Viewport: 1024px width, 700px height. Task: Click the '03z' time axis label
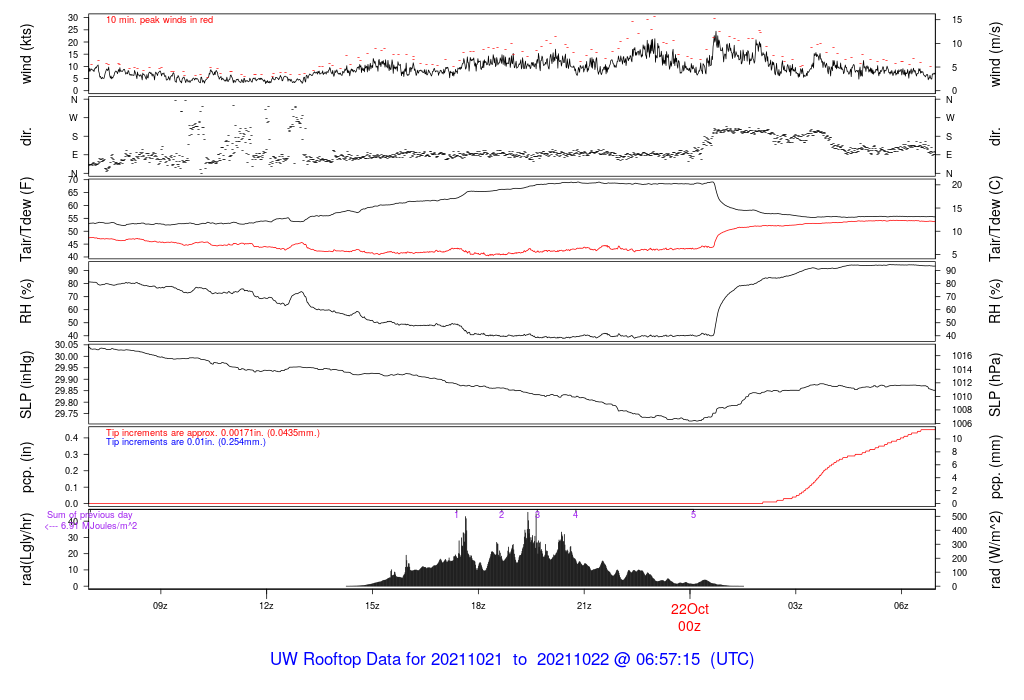795,606
